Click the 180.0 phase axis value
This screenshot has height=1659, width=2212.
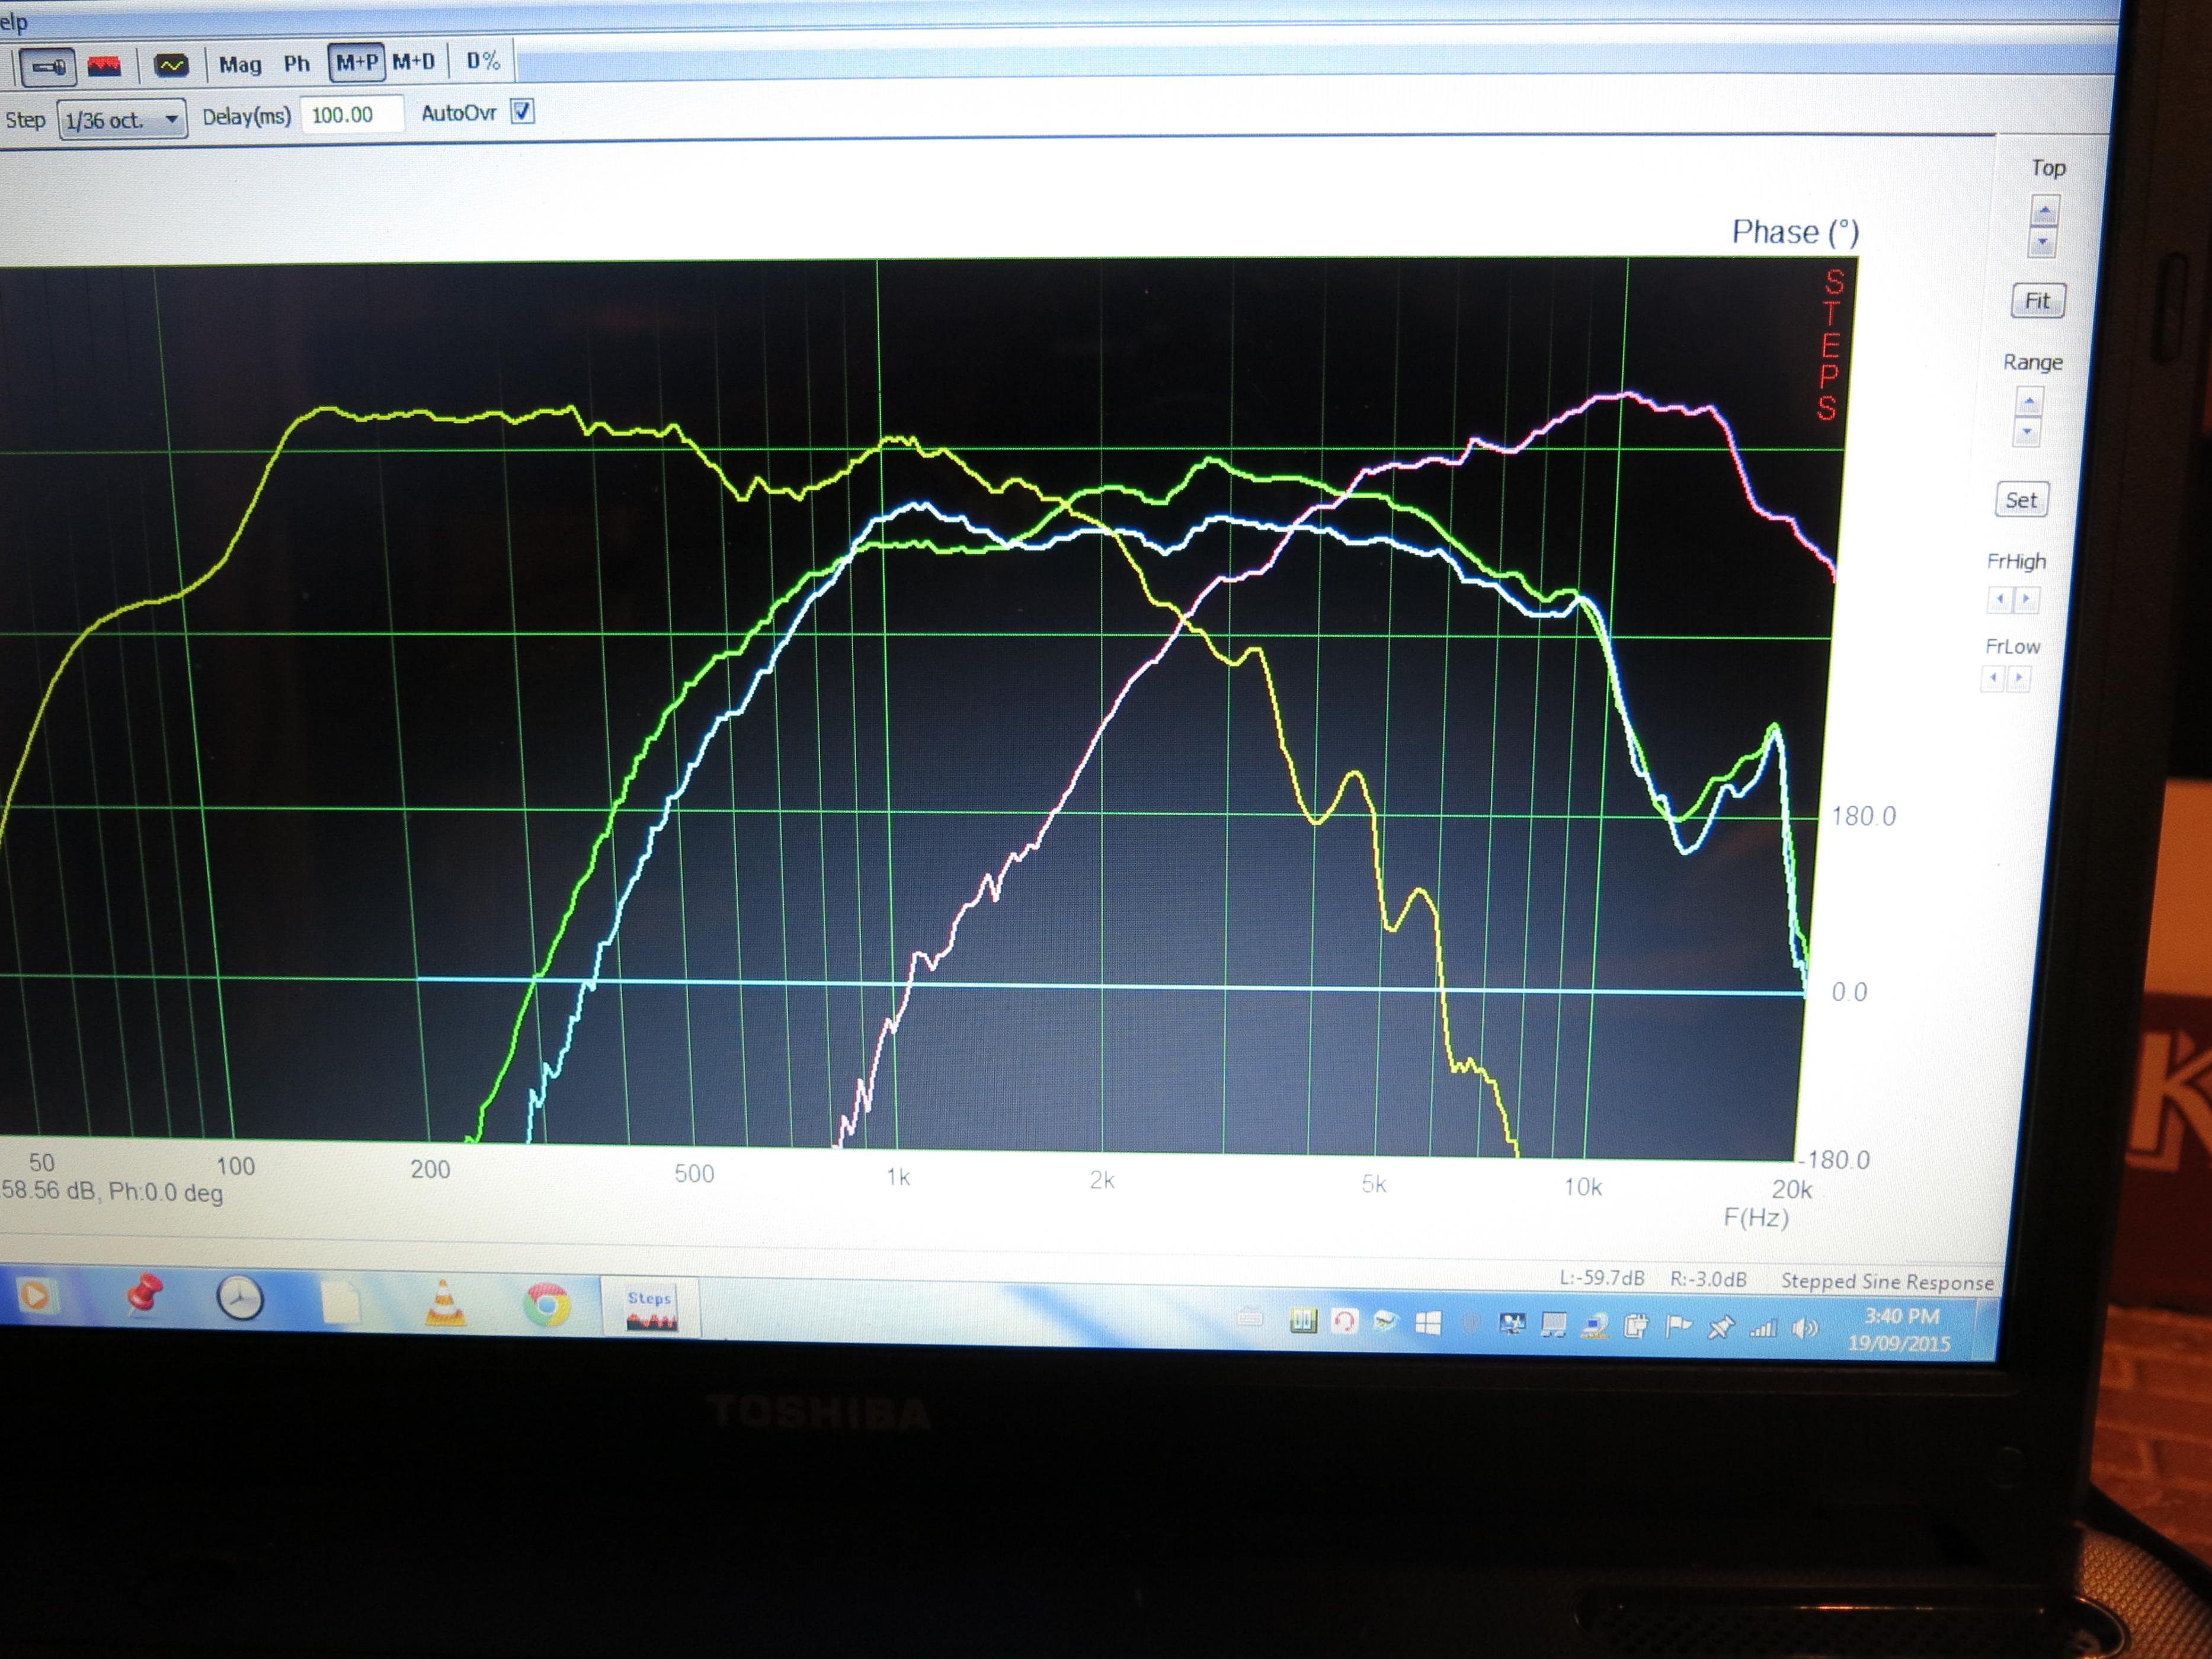pos(1863,816)
